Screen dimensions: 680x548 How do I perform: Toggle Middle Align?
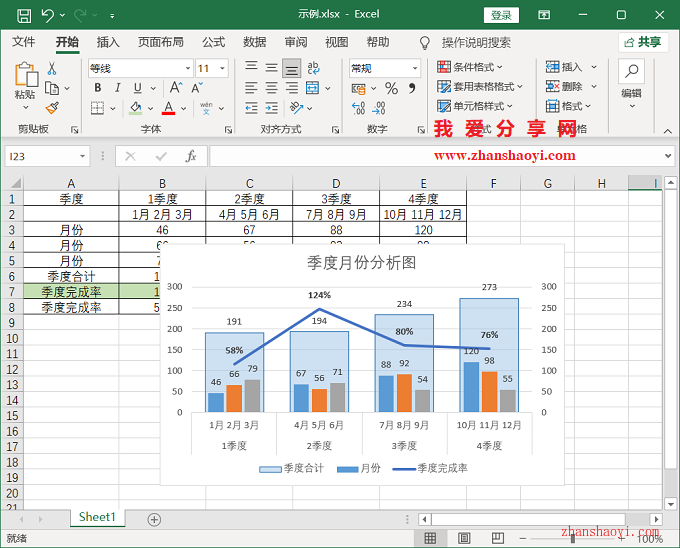pyautogui.click(x=271, y=68)
